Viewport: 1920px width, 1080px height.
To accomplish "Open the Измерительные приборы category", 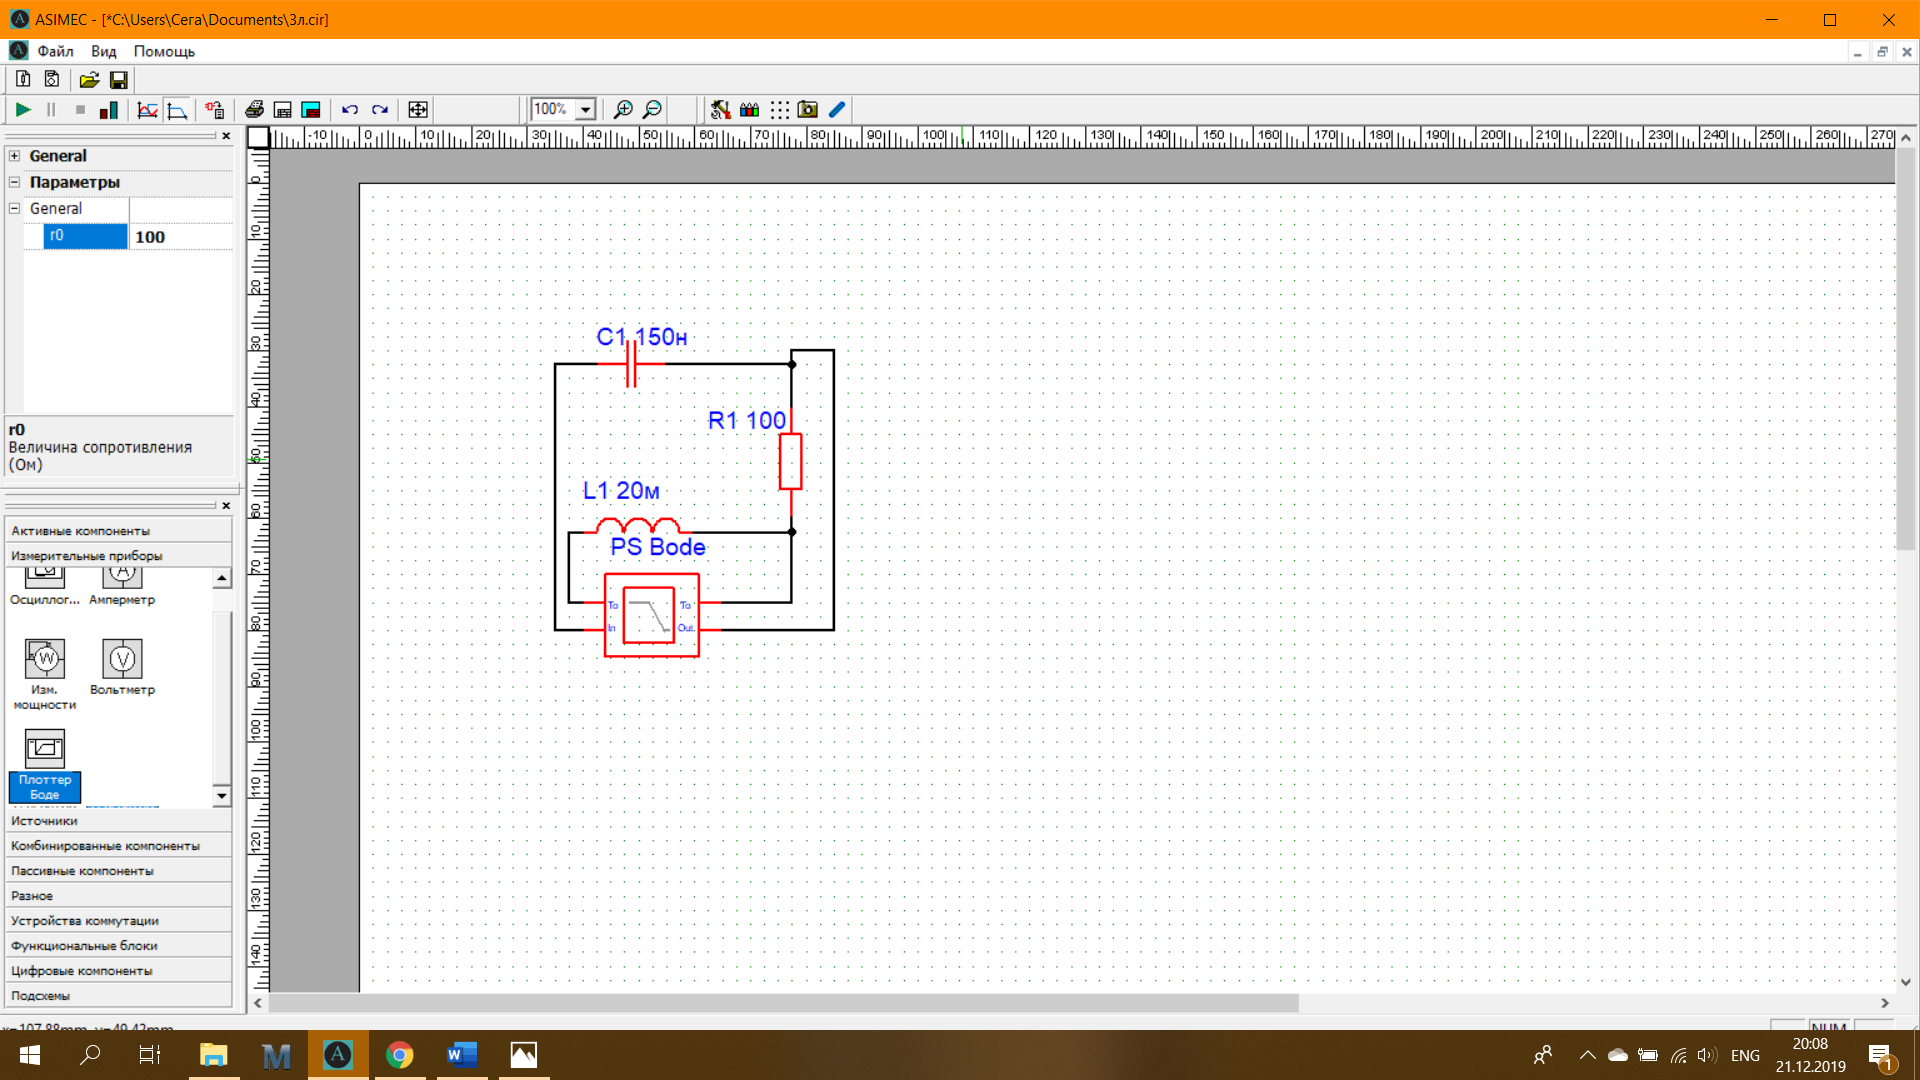I will [118, 556].
